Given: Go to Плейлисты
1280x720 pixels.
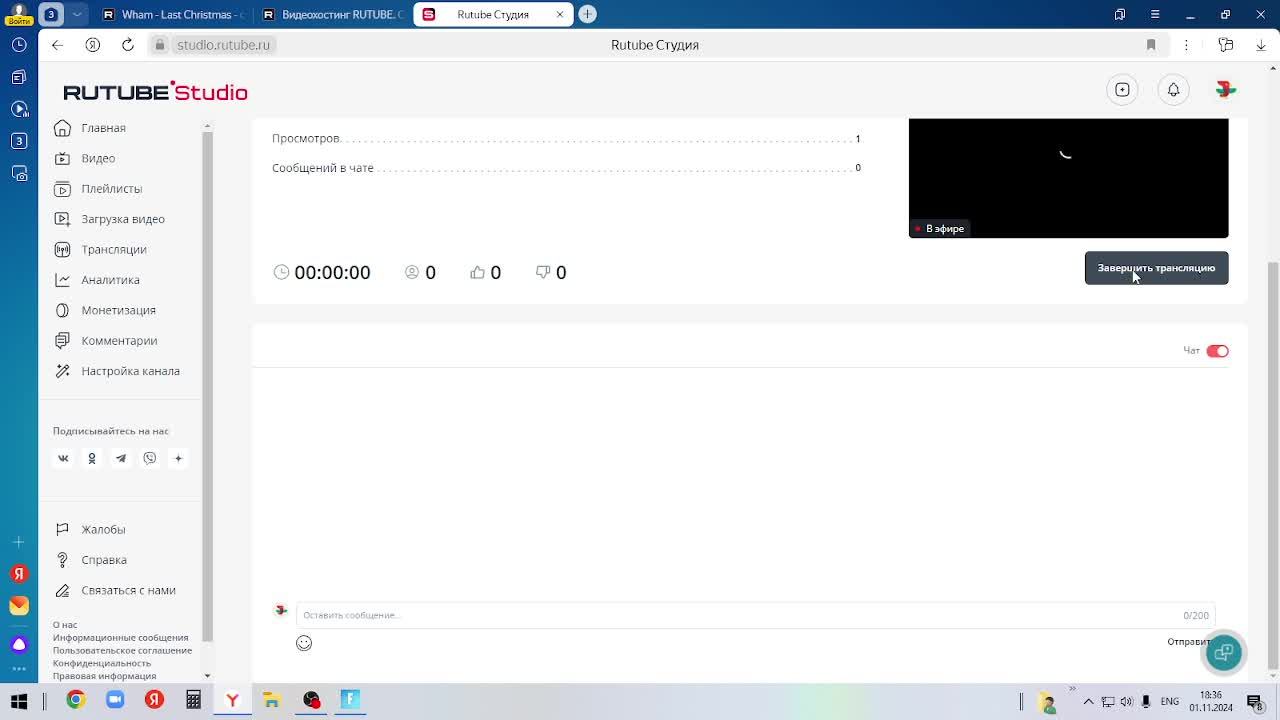Looking at the screenshot, I should coord(111,188).
